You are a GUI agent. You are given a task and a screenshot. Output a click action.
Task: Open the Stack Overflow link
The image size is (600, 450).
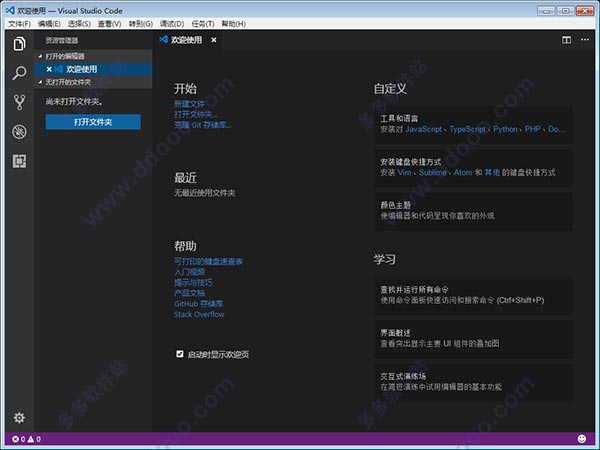click(x=199, y=314)
